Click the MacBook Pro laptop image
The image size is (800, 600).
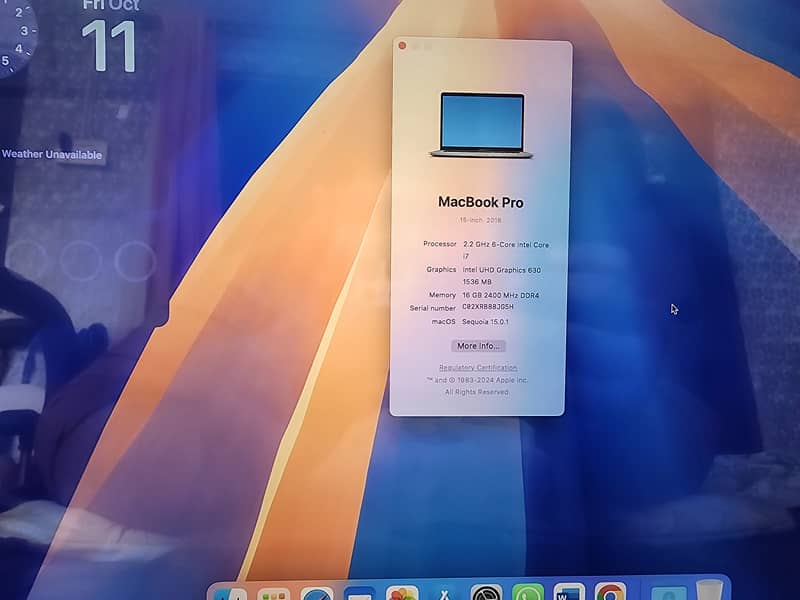tap(482, 125)
